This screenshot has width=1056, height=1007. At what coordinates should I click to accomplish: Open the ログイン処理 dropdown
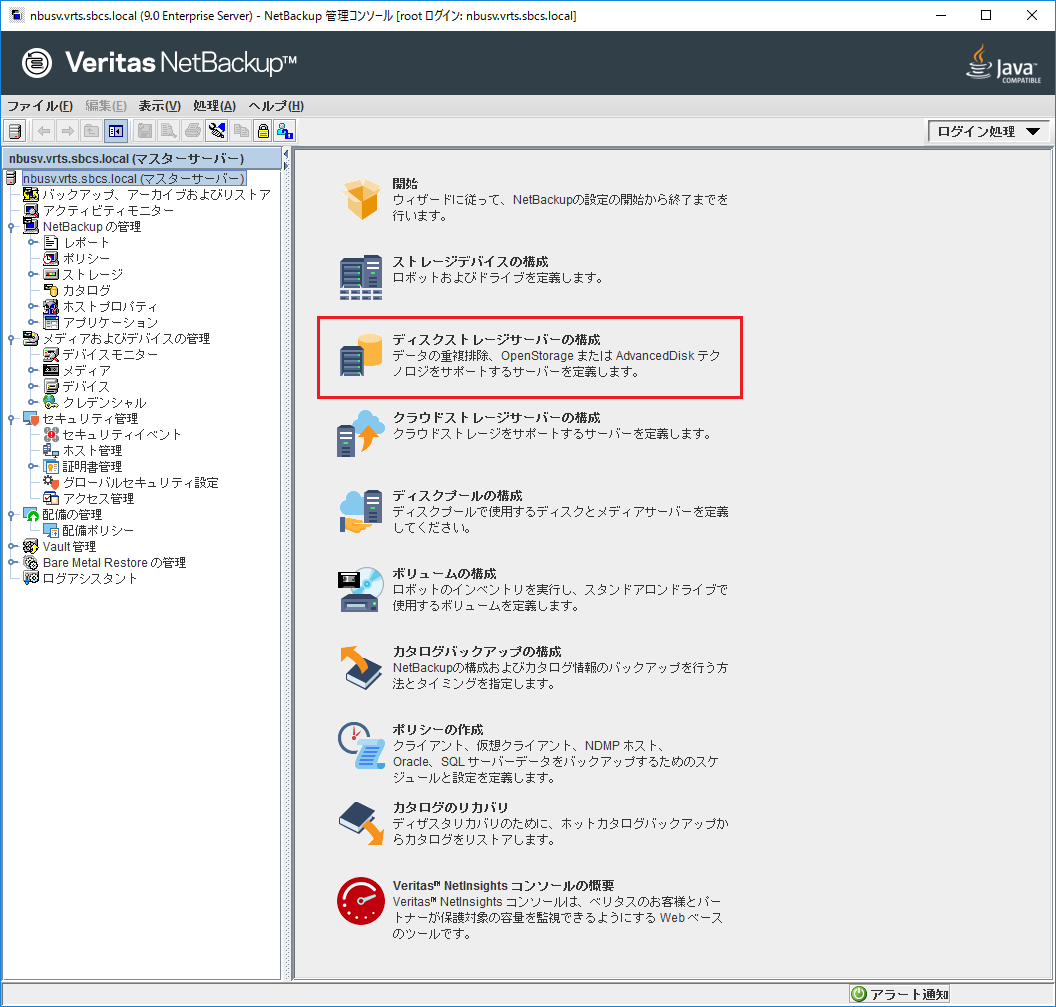tap(988, 131)
